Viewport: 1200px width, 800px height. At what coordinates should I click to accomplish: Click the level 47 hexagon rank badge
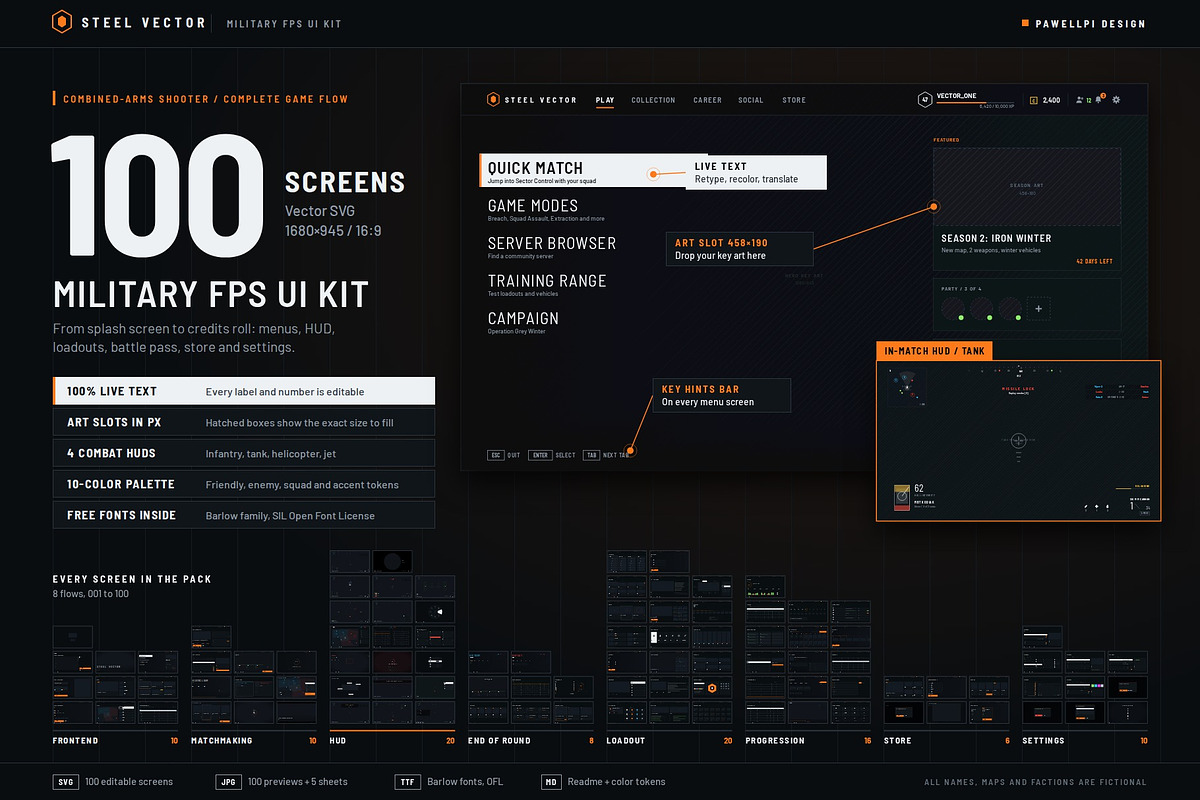[925, 100]
